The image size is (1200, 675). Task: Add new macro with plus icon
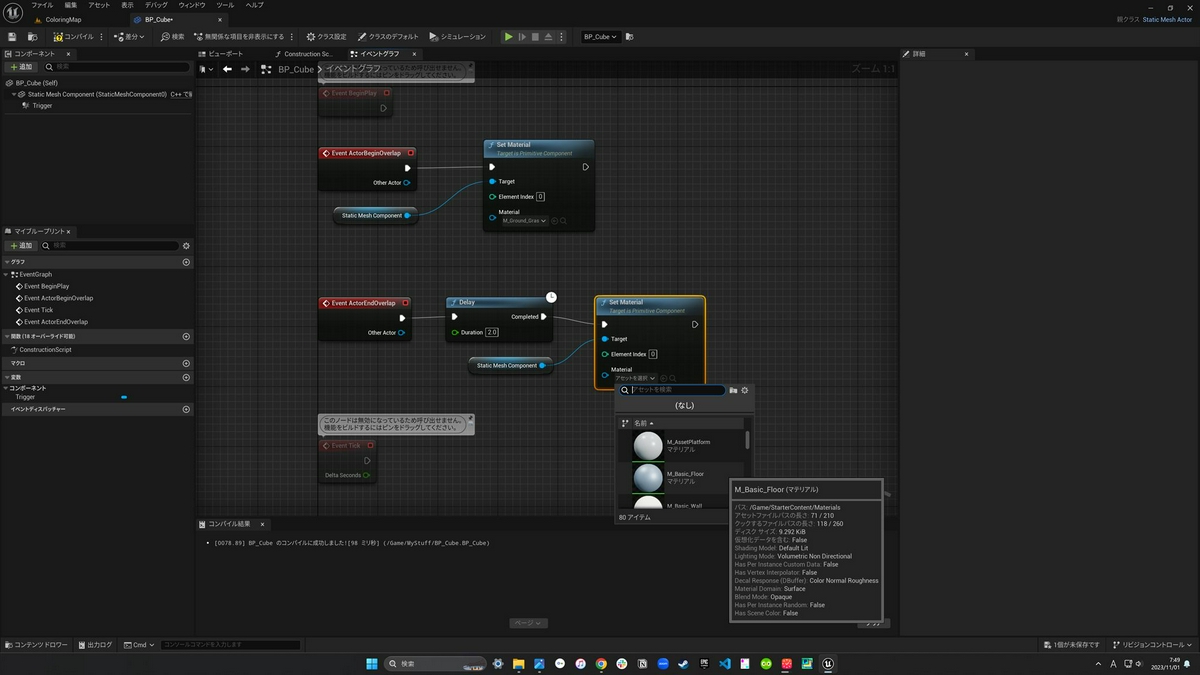pos(186,363)
